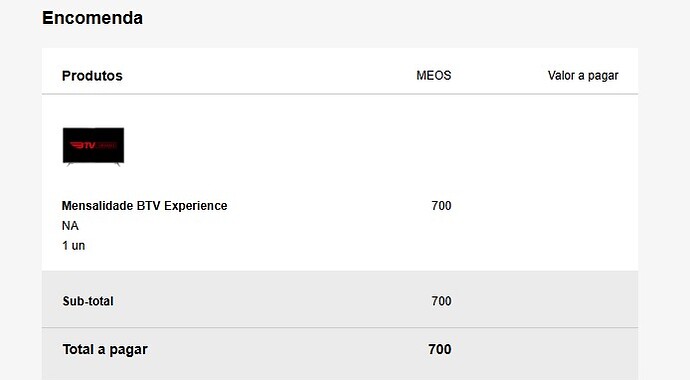
Task: Click the product's 700 MEOS price
Action: 441,205
